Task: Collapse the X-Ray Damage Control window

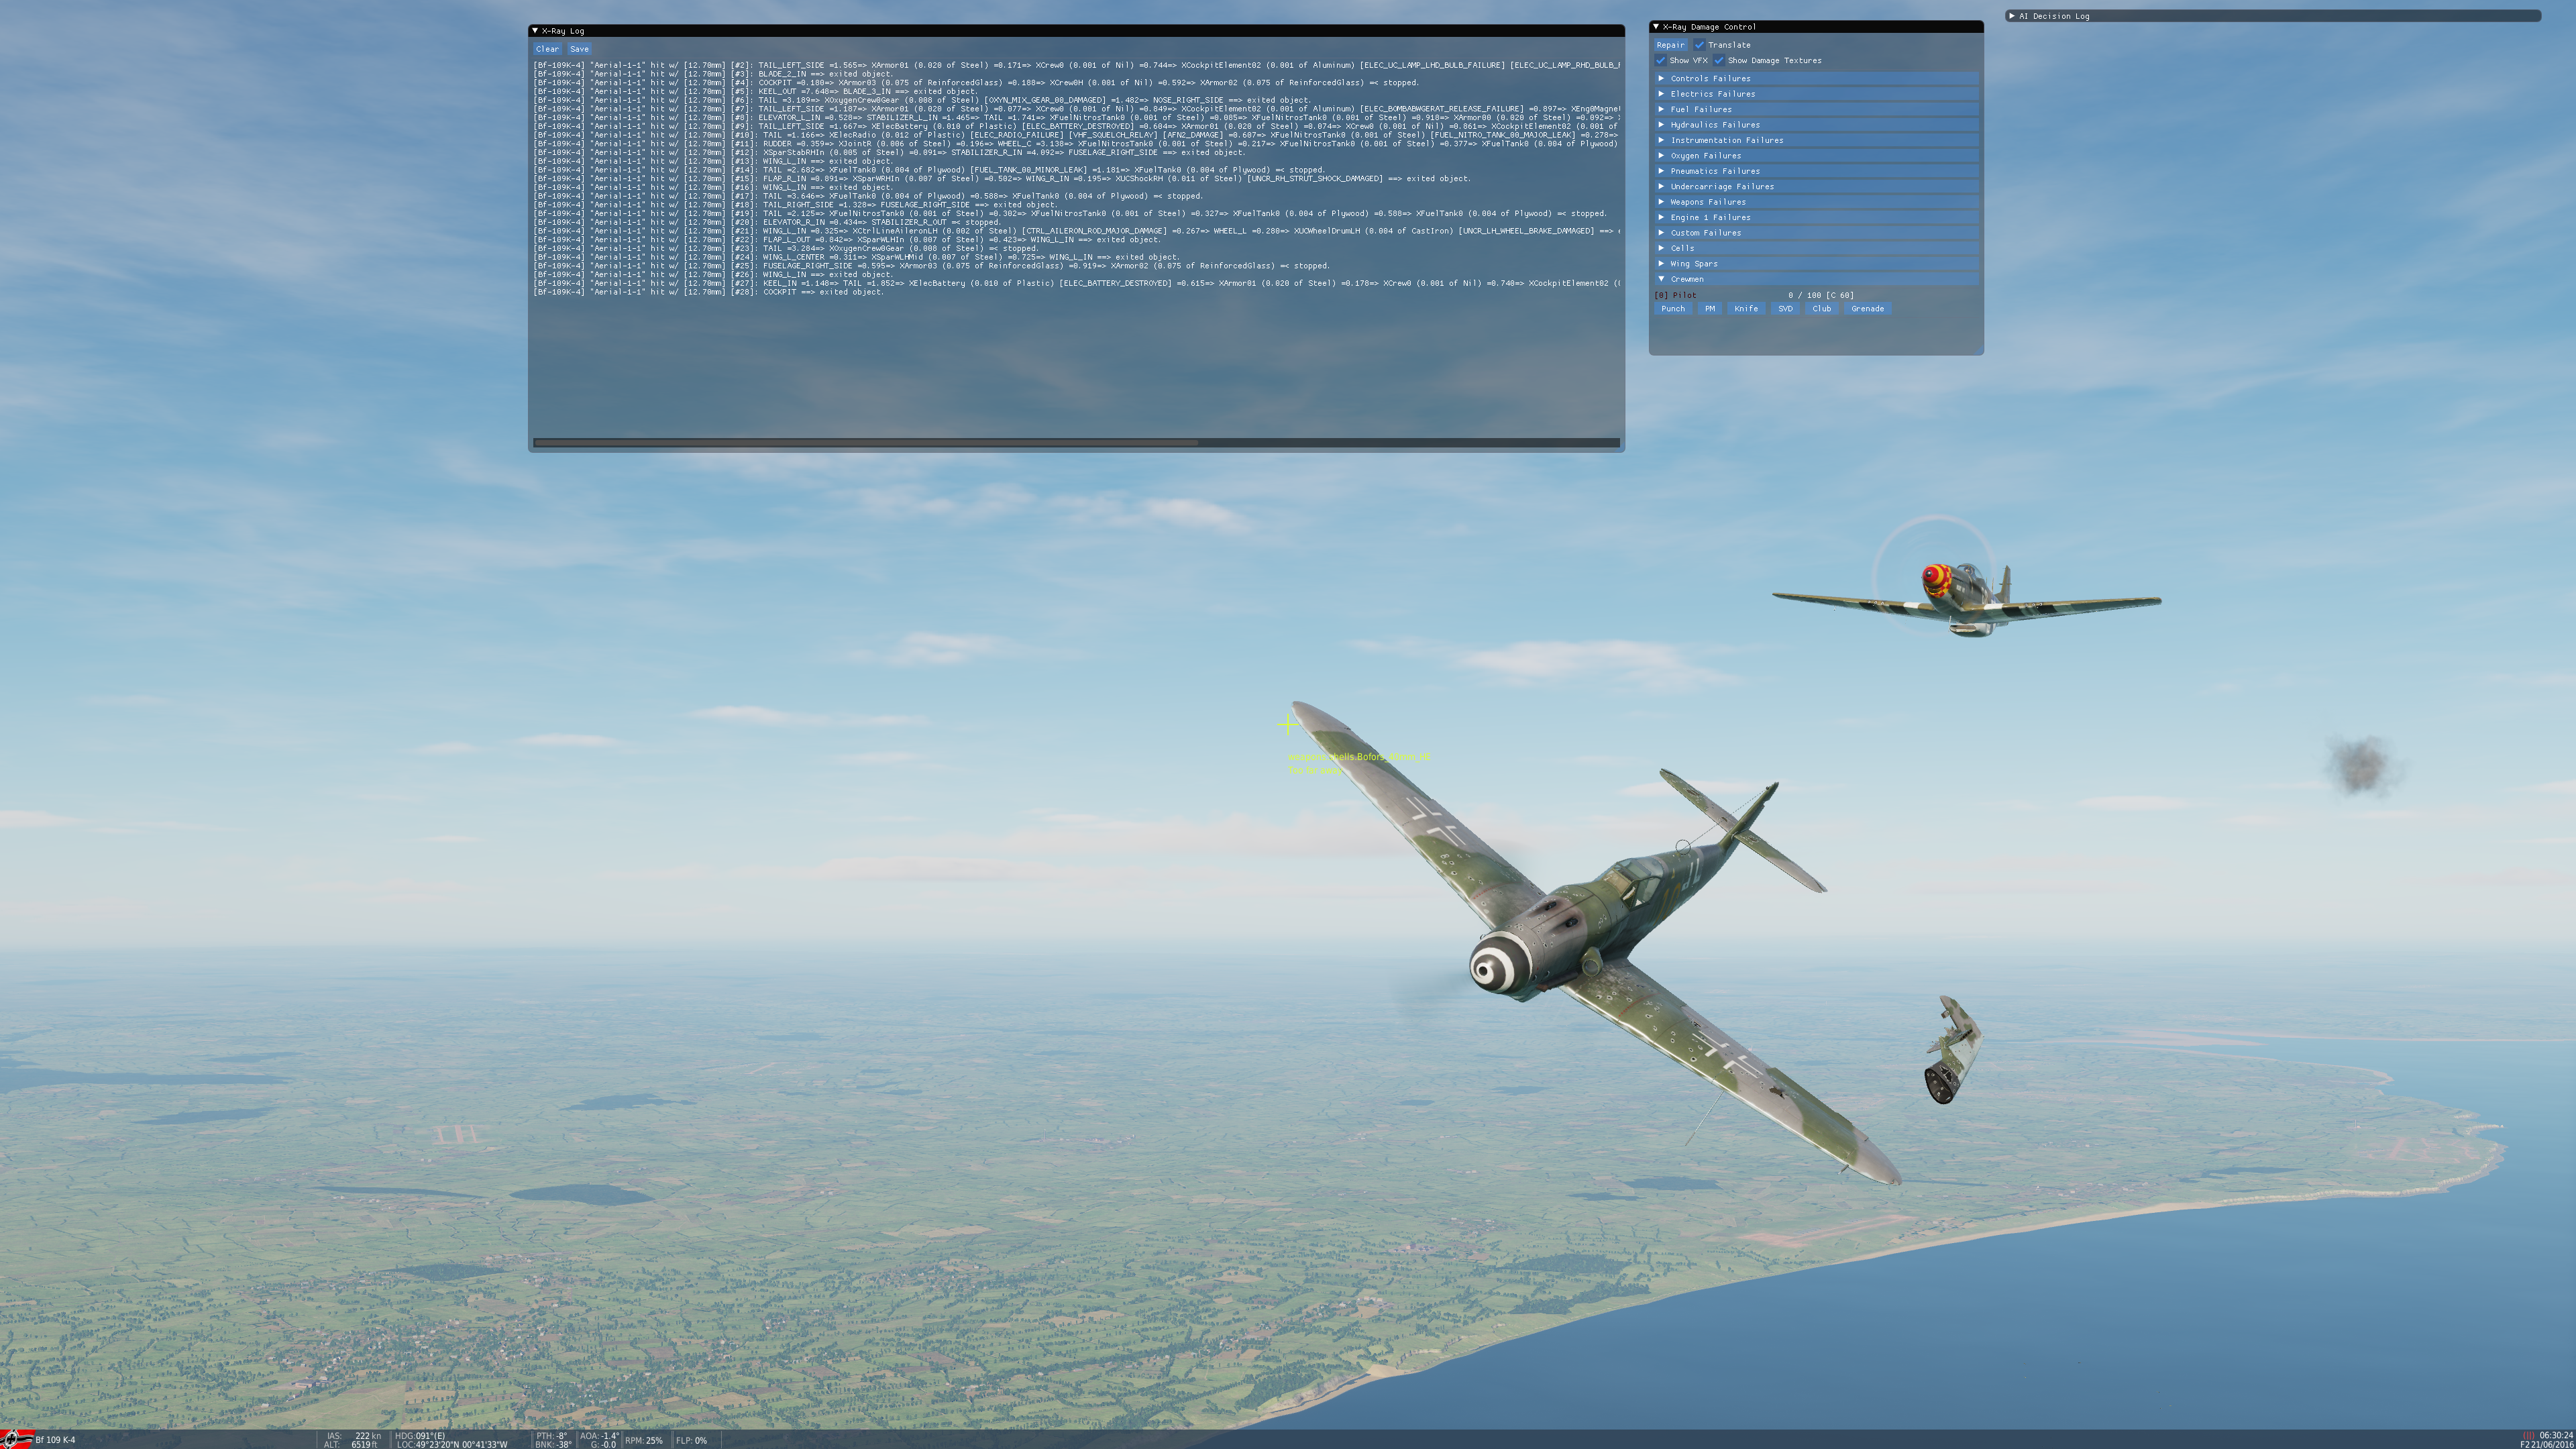Action: [1656, 27]
